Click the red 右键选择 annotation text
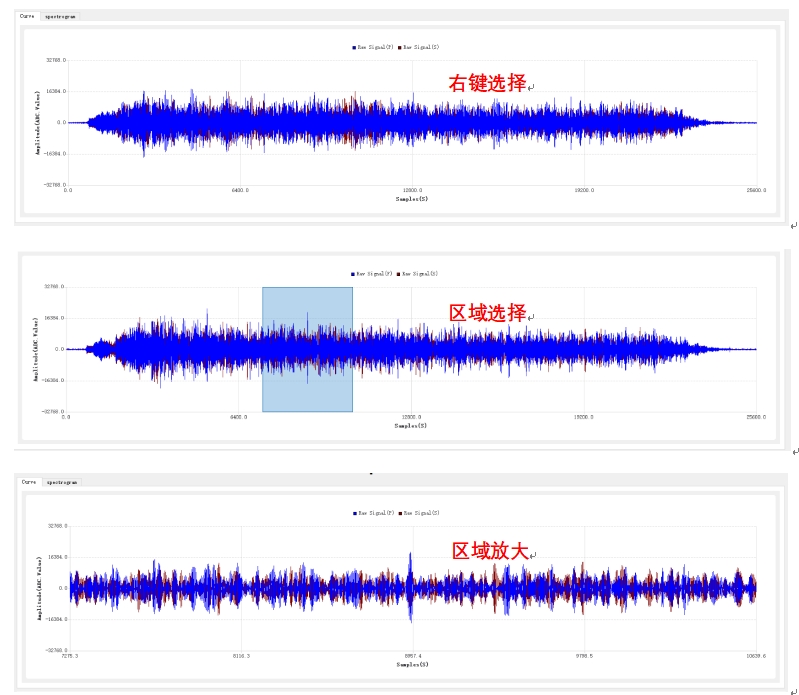 click(487, 84)
